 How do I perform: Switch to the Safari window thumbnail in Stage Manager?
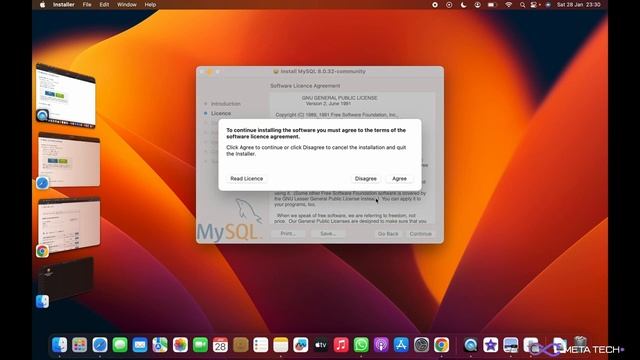tap(69, 160)
